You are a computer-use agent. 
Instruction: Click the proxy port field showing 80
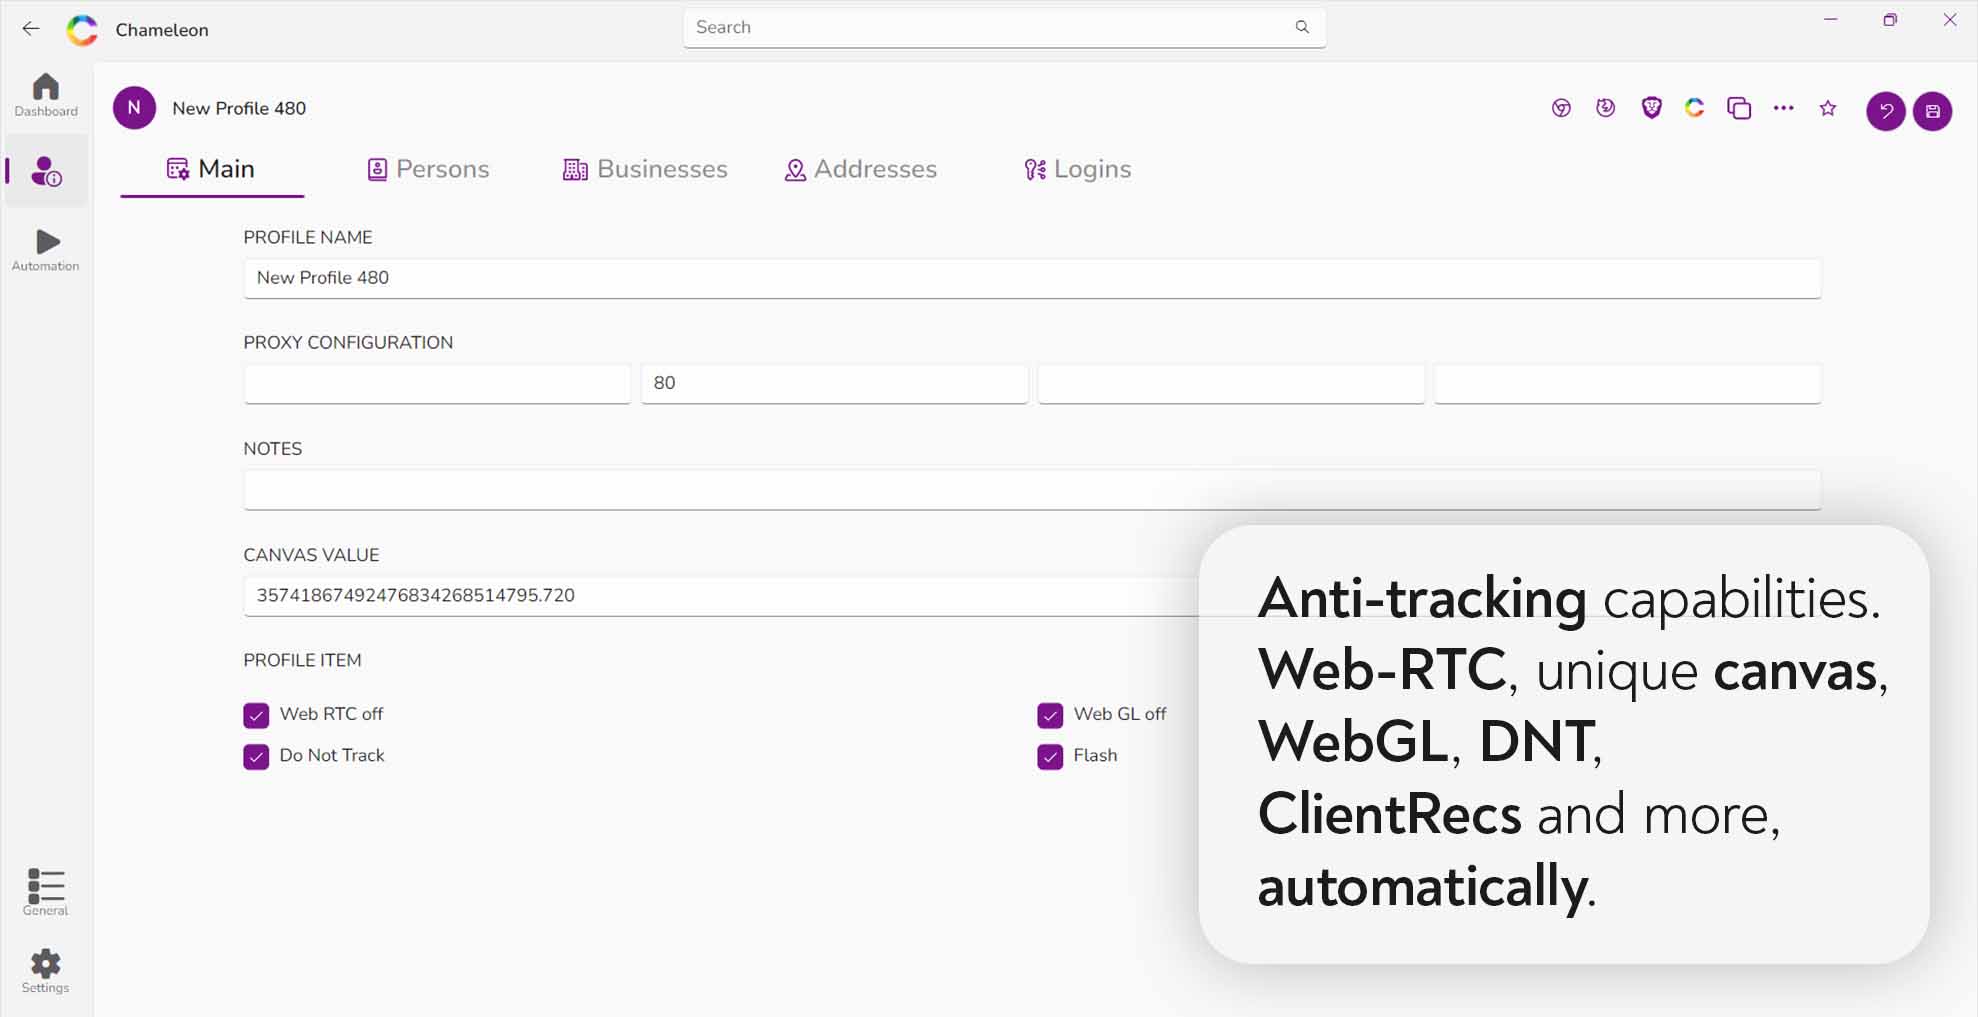(834, 383)
